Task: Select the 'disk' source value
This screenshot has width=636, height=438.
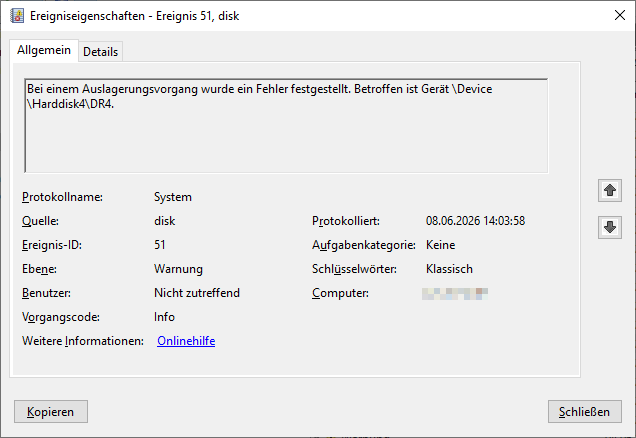Action: coord(165,221)
